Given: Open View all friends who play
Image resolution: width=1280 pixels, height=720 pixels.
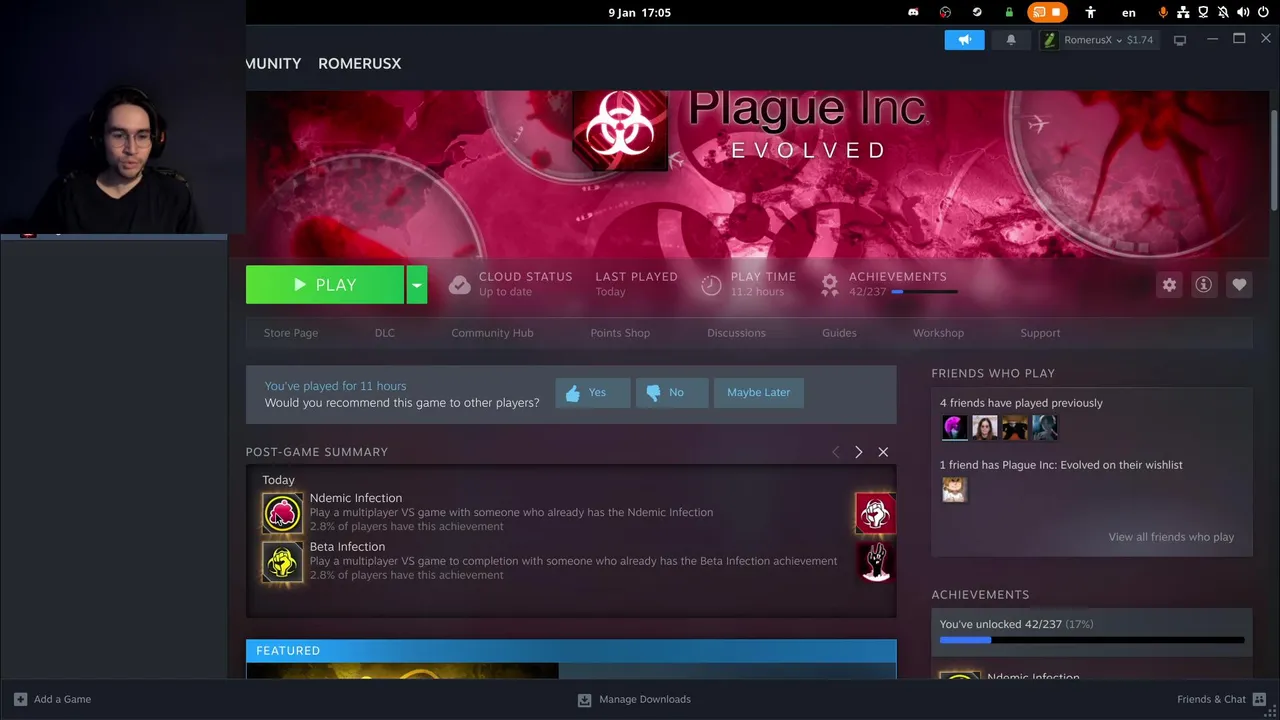Looking at the screenshot, I should (1171, 537).
